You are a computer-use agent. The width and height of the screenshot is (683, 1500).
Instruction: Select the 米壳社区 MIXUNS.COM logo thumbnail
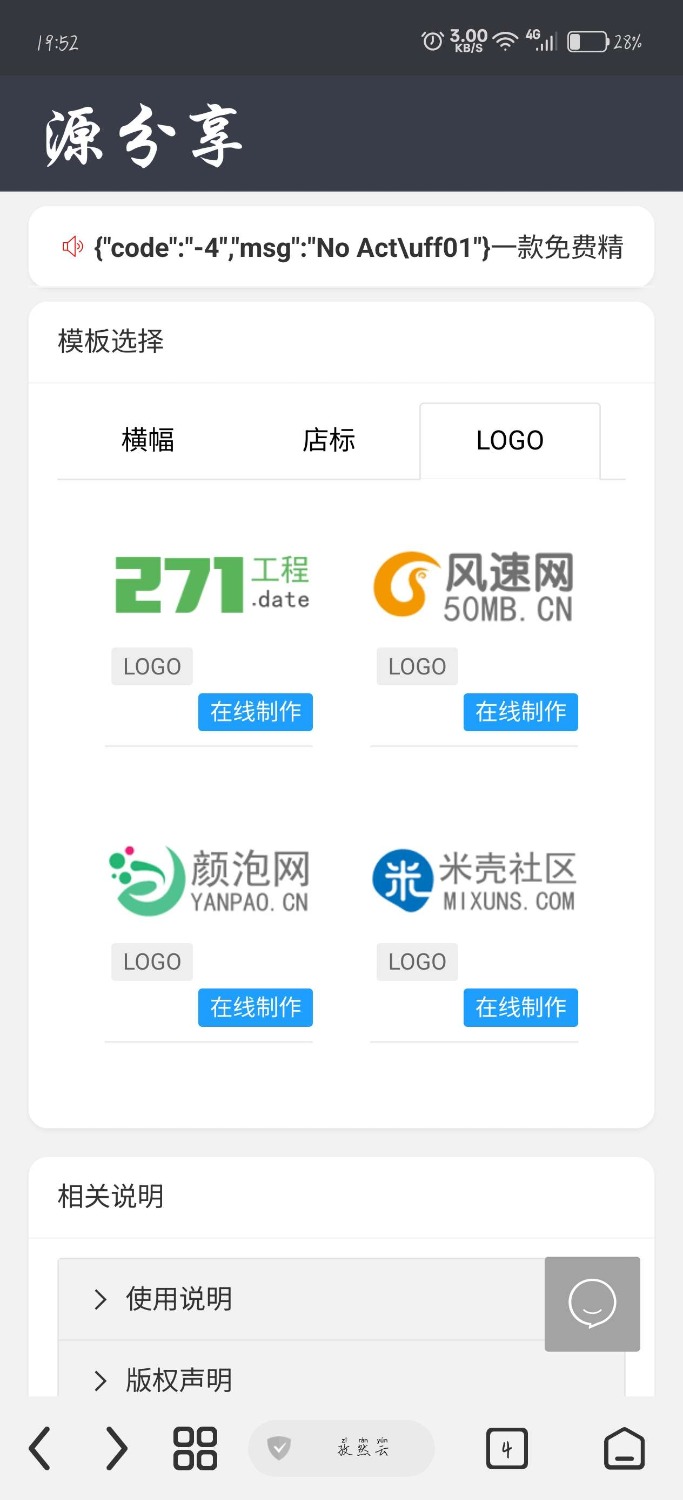[x=474, y=880]
